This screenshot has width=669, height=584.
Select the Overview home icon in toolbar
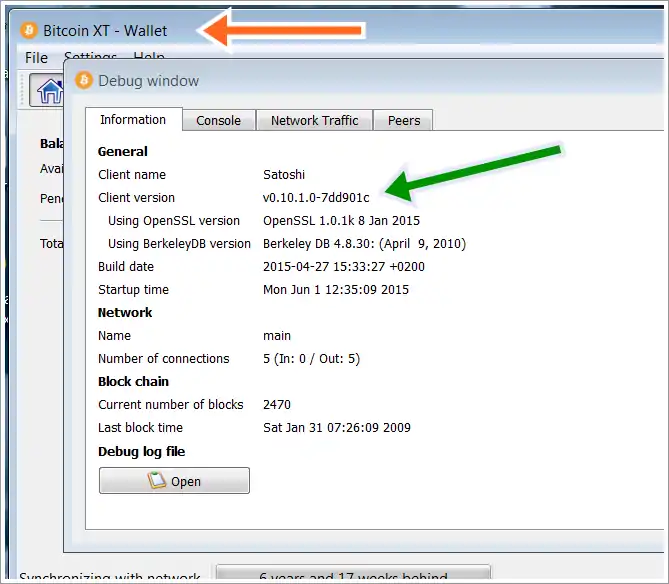(48, 91)
